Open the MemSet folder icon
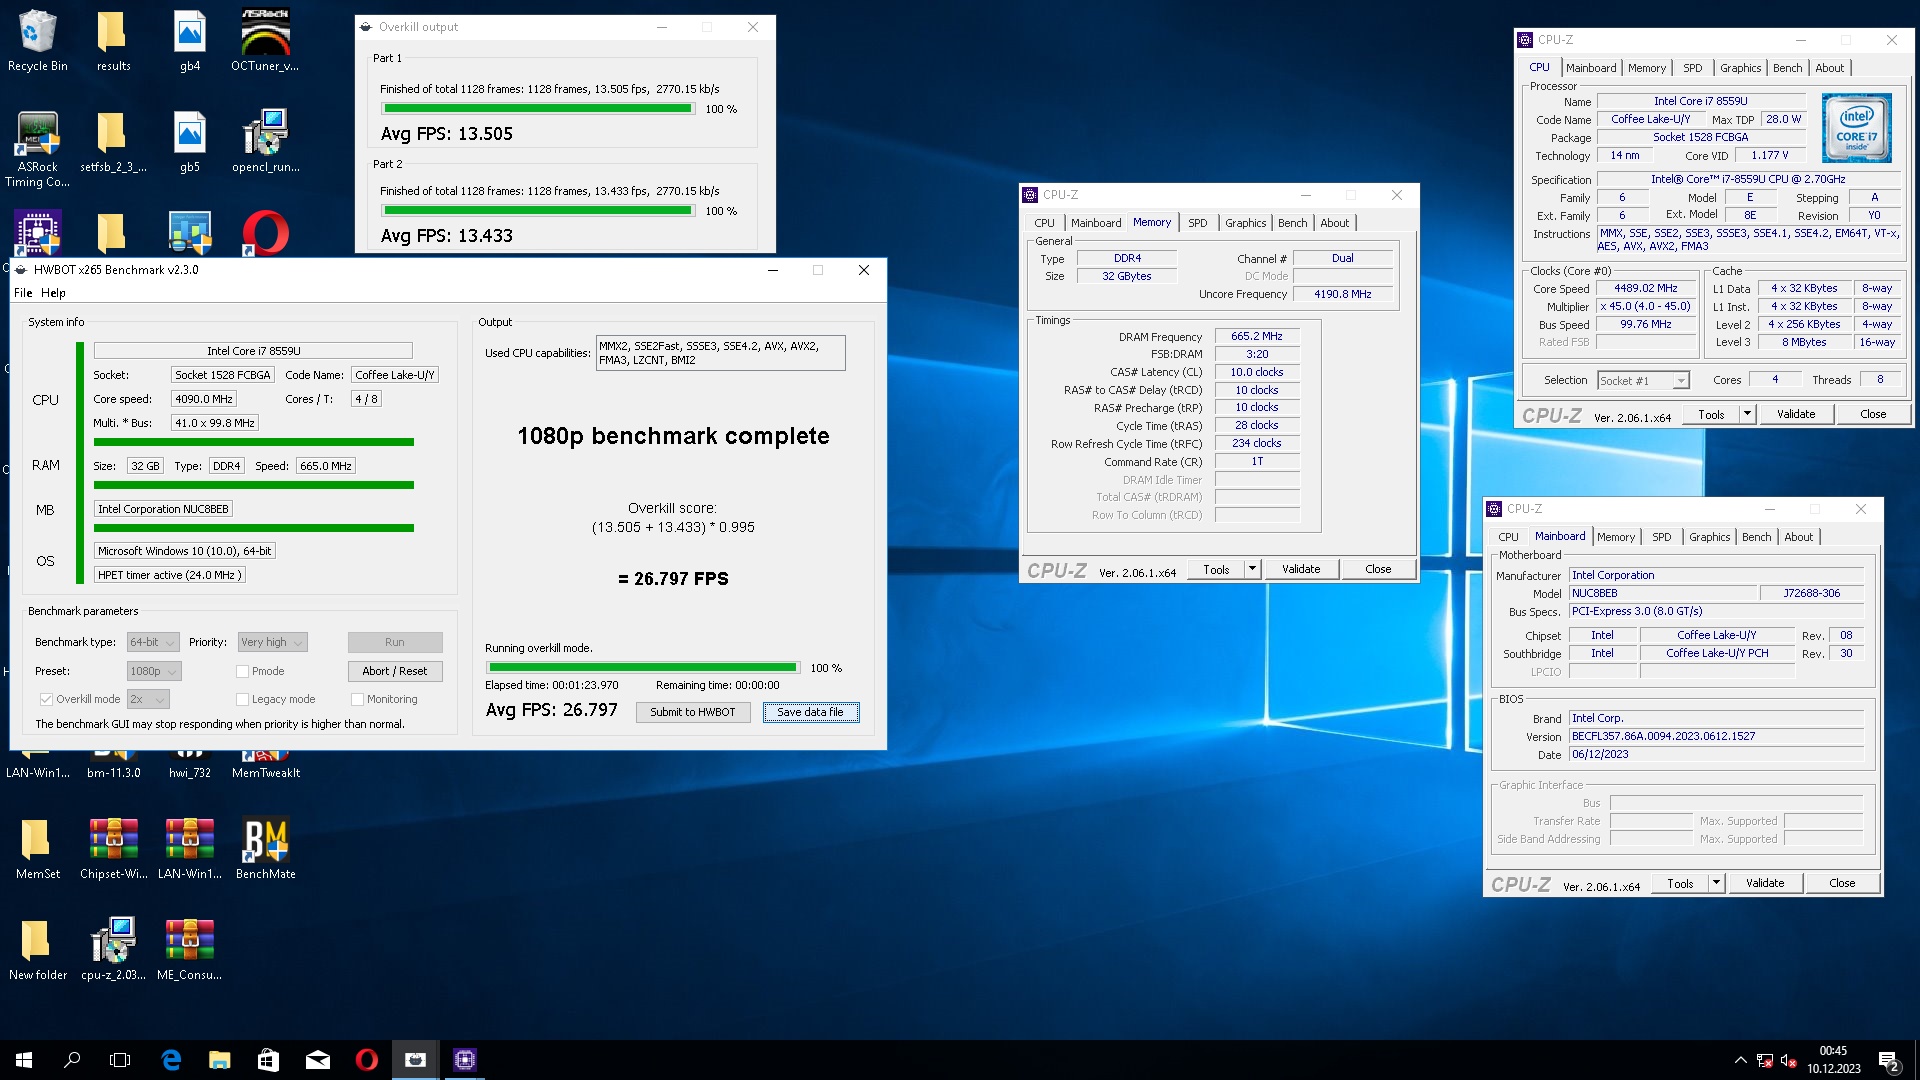 coord(37,848)
